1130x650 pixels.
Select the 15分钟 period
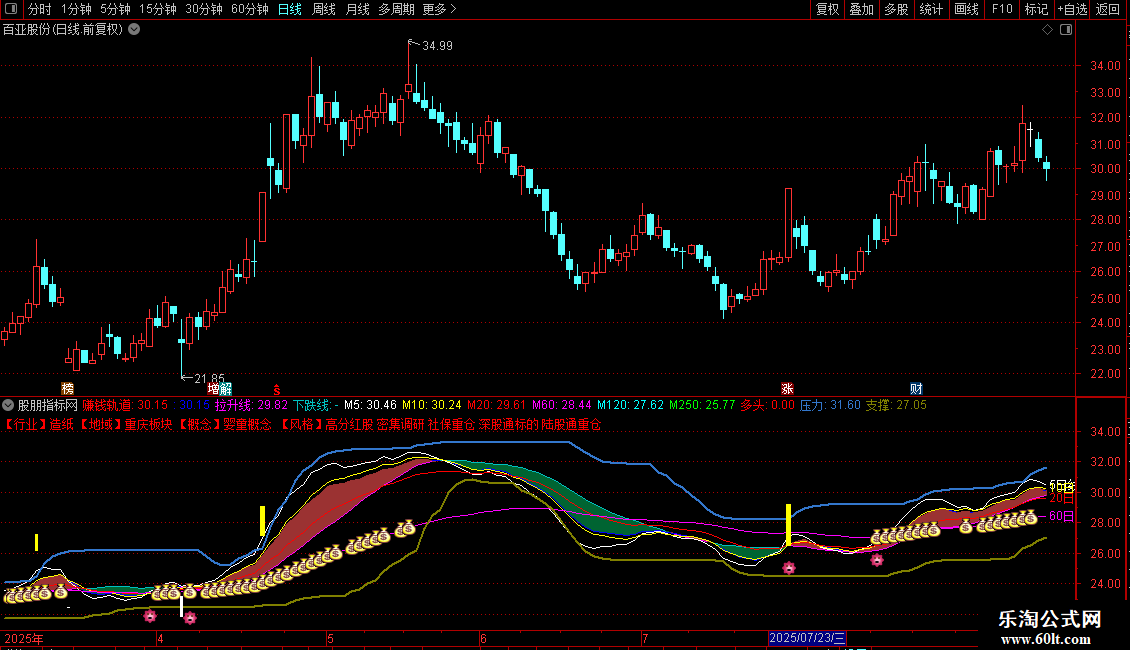tap(158, 9)
